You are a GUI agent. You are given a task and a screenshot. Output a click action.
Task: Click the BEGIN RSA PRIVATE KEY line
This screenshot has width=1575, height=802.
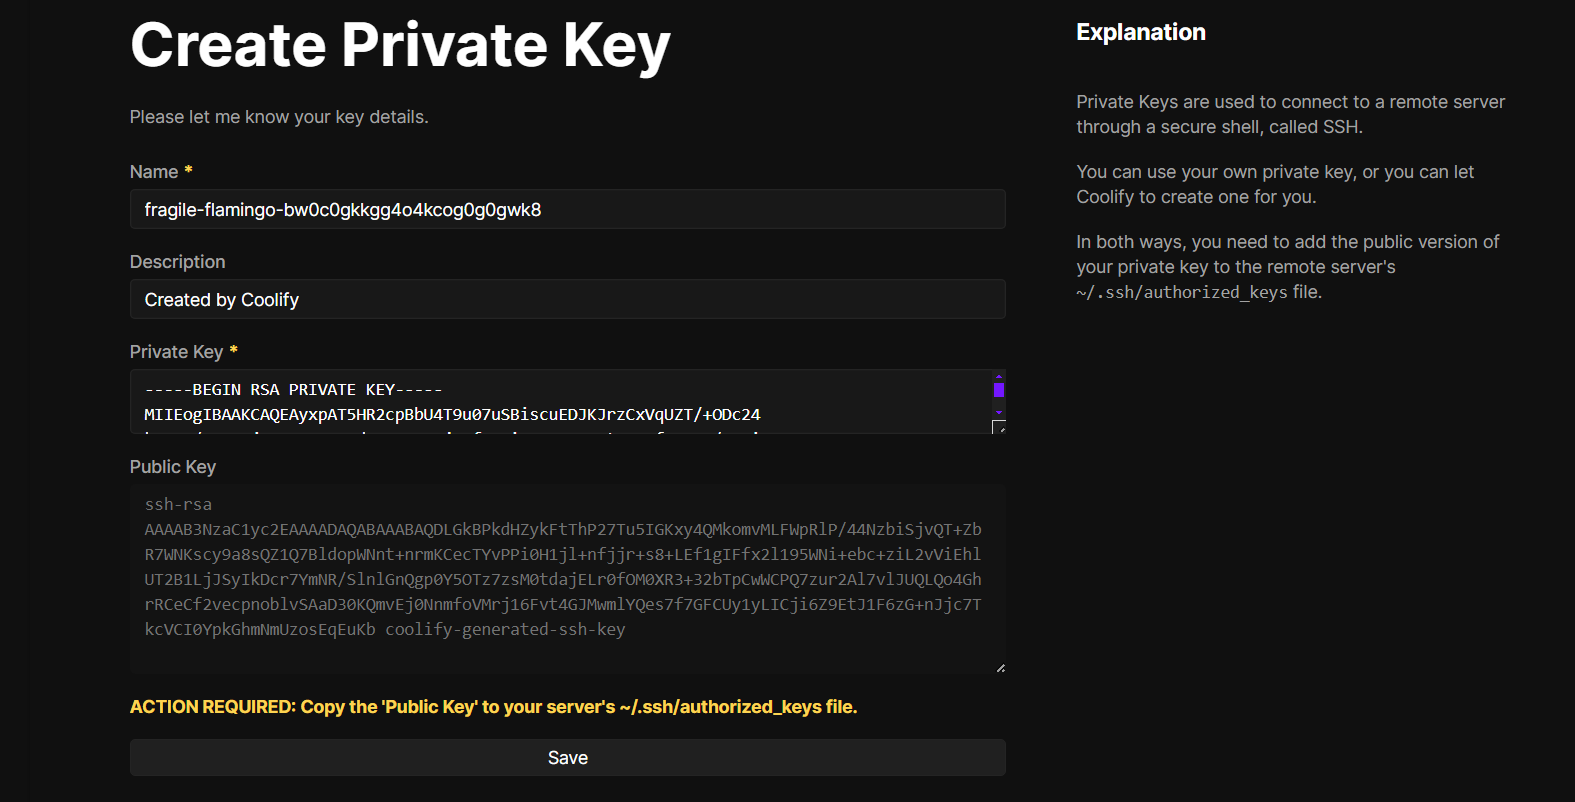pos(293,390)
